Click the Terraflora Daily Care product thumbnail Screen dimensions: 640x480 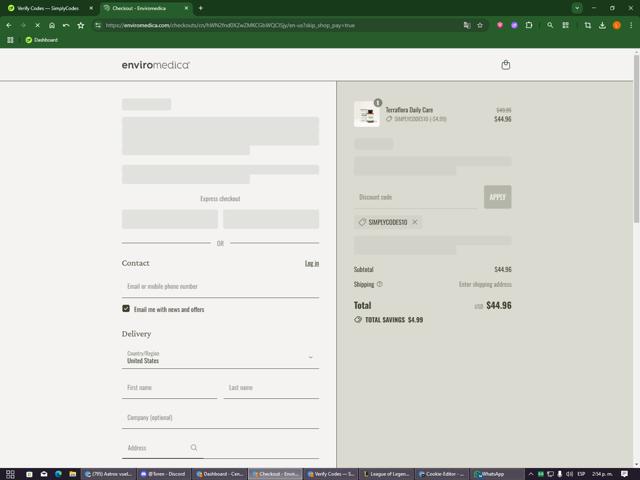[x=367, y=114]
